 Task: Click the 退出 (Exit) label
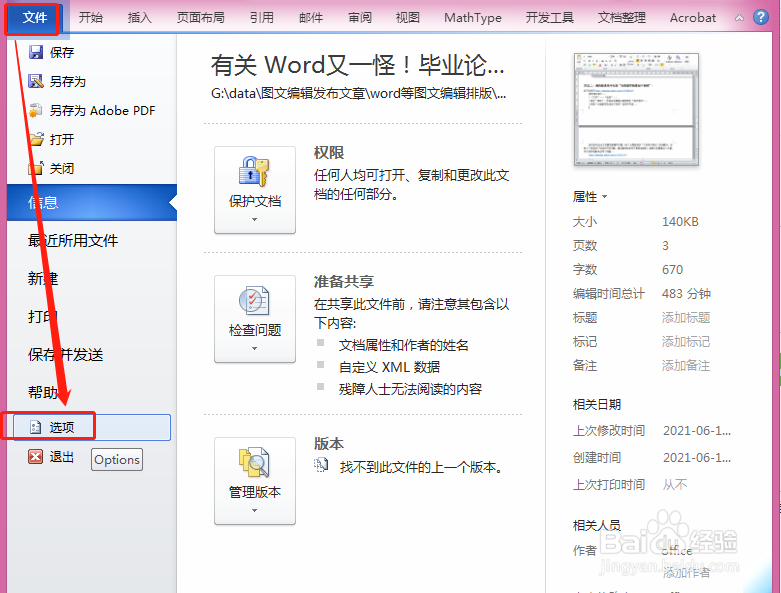62,457
